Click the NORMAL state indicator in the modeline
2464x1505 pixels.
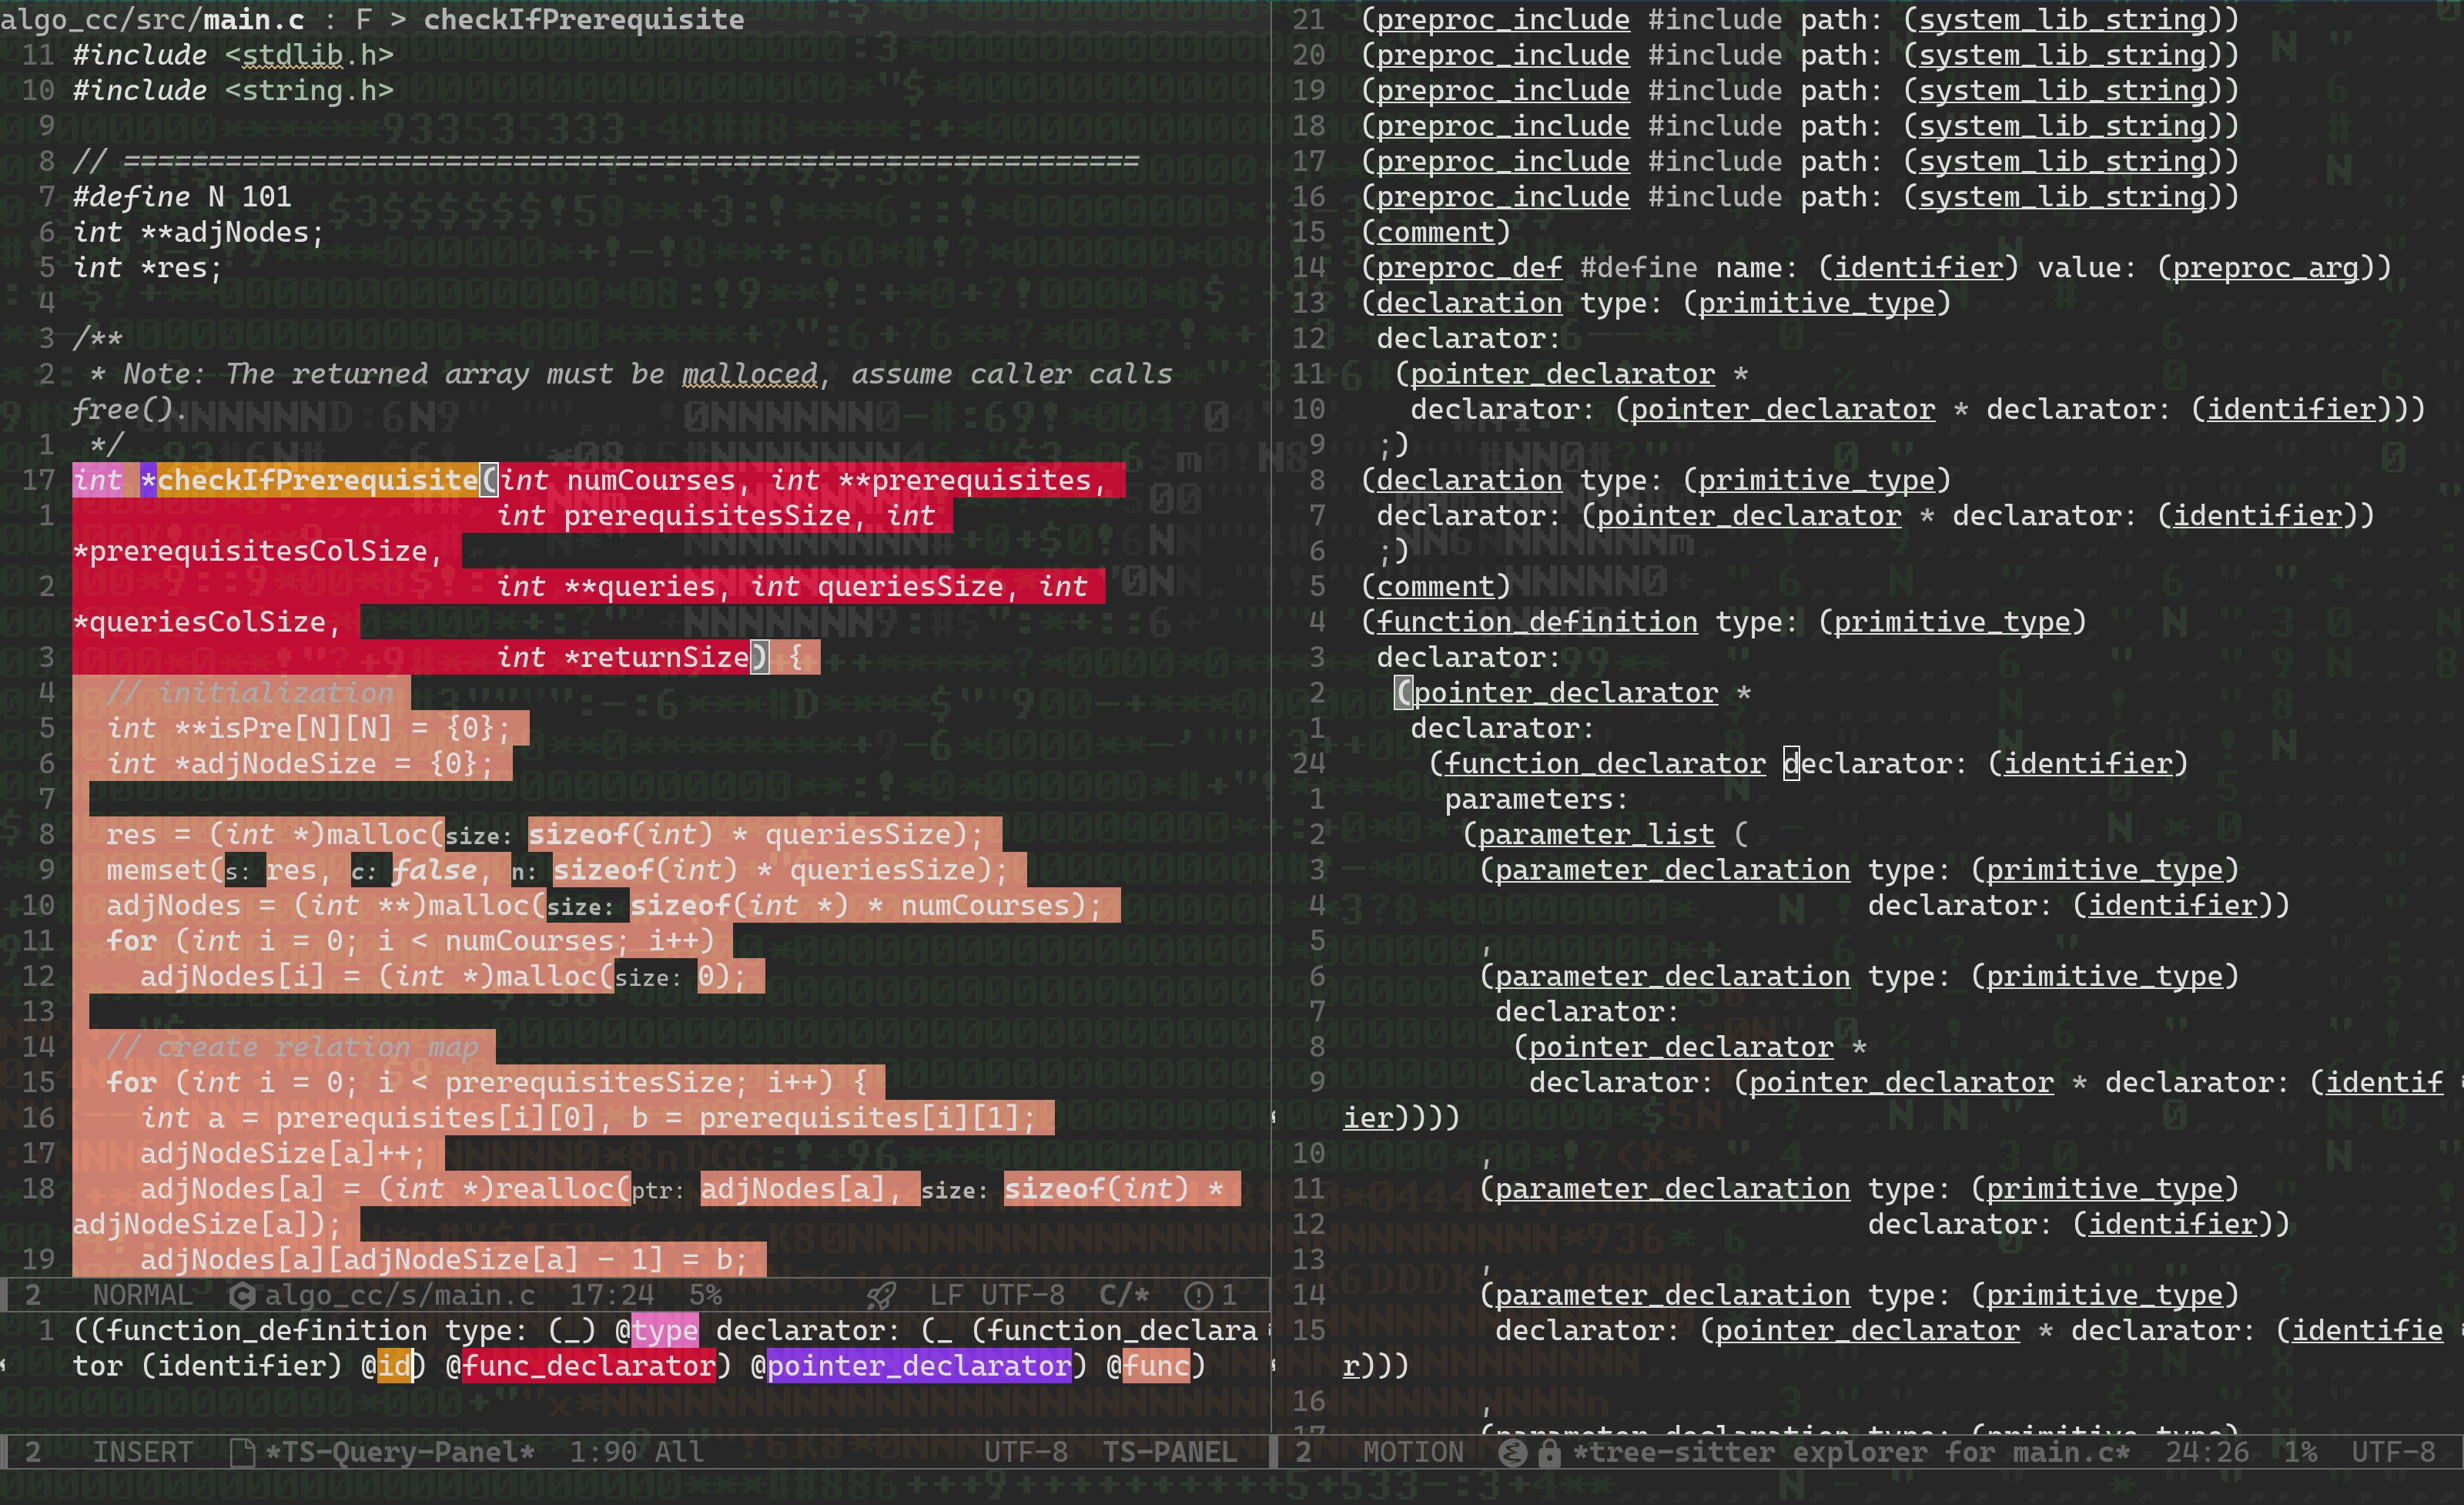click(x=142, y=1295)
